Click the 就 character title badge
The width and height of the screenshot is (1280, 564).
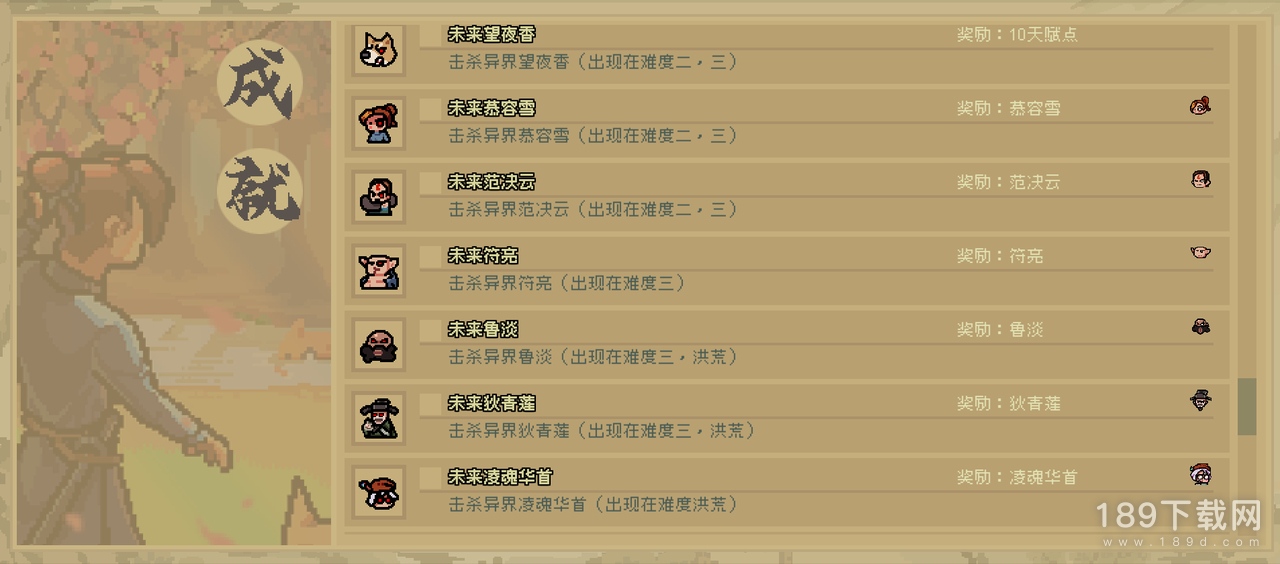pos(259,191)
